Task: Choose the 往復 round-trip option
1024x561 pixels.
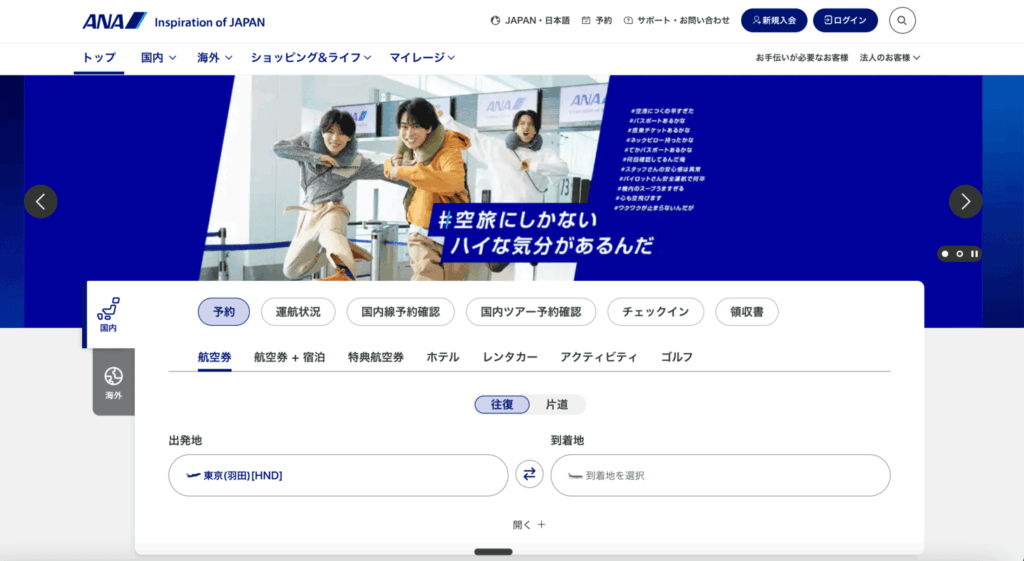Action: [x=502, y=404]
